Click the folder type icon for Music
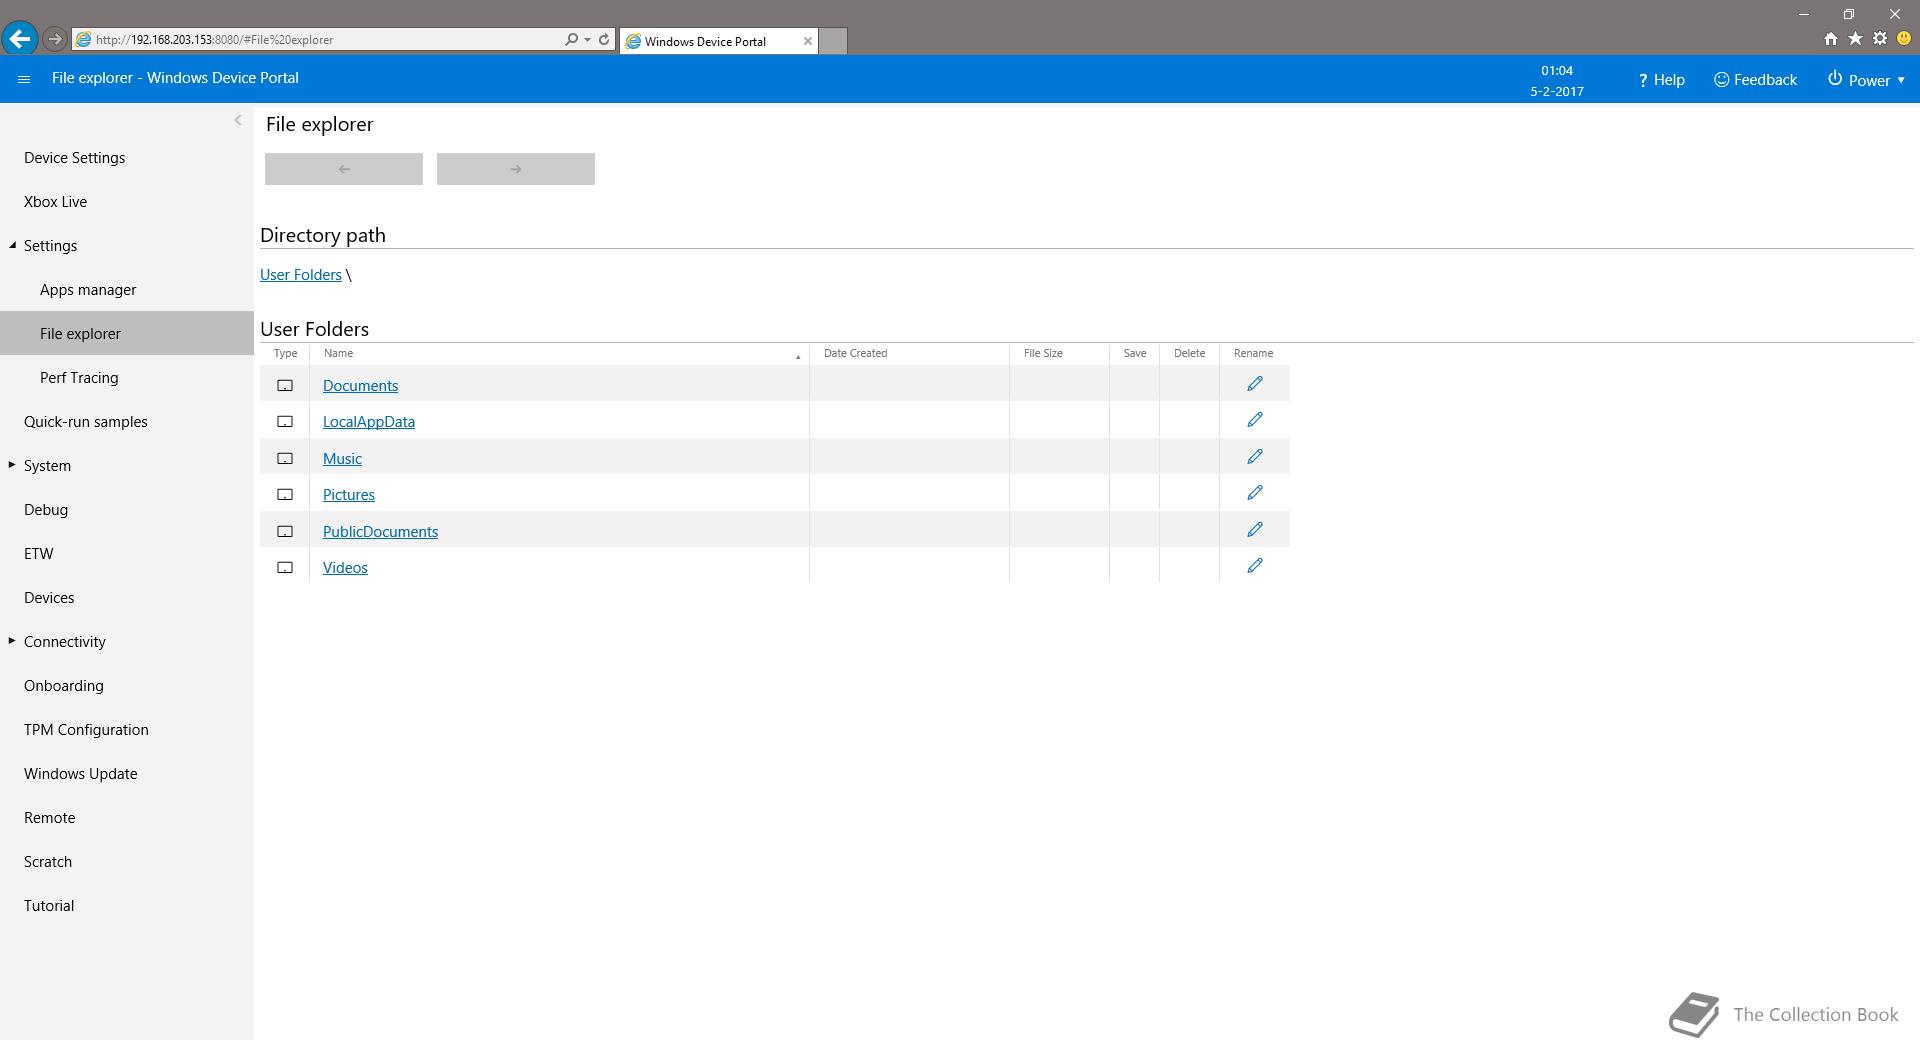1920x1040 pixels. click(285, 458)
